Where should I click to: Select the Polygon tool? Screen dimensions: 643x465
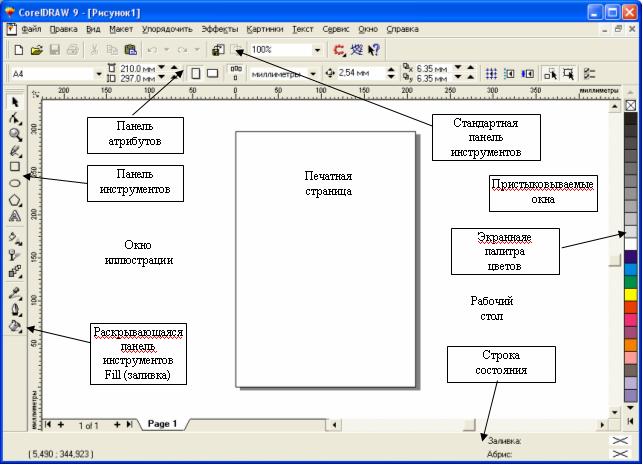tap(14, 200)
